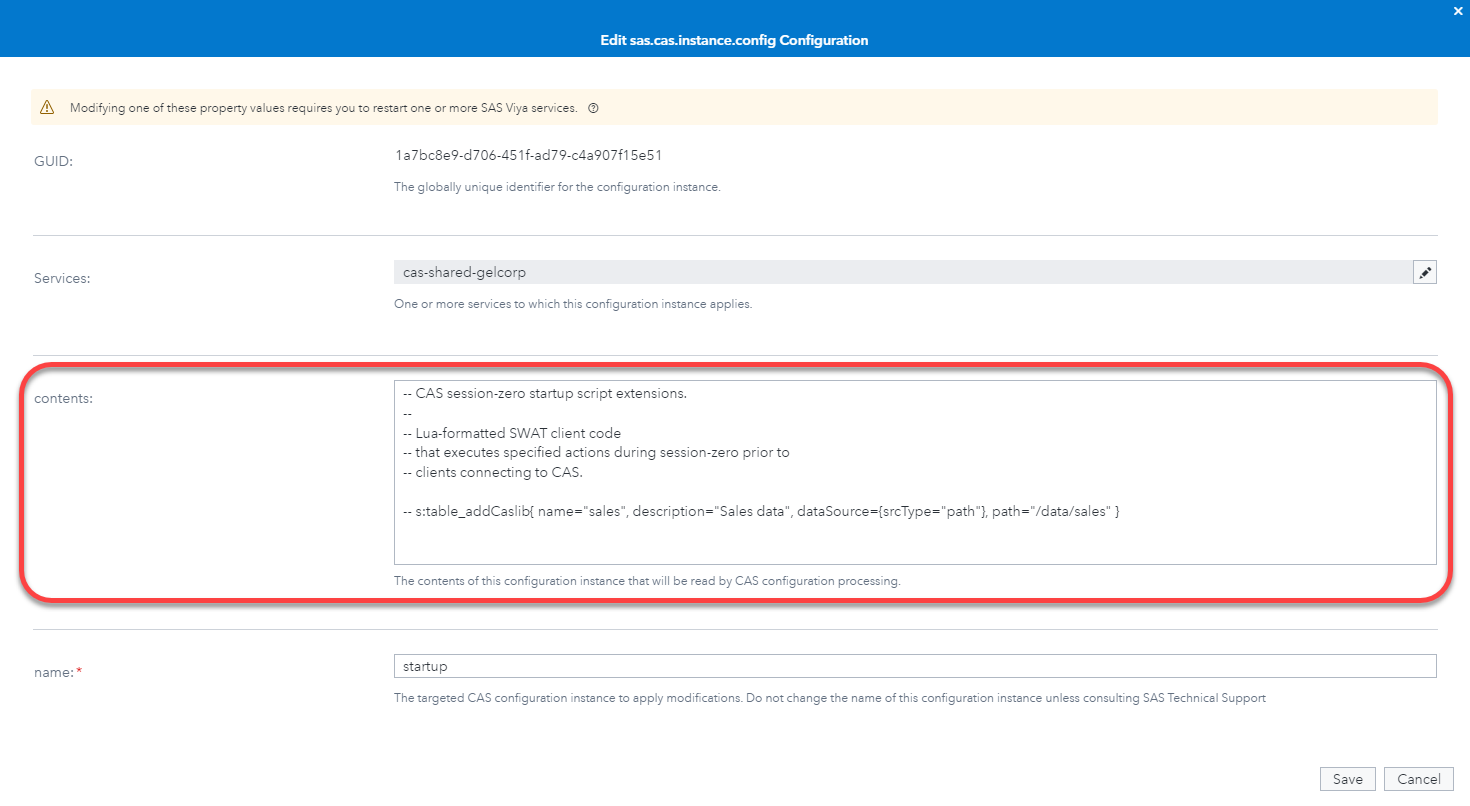The width and height of the screenshot is (1470, 806).
Task: Click the name field containing startup
Action: 915,666
